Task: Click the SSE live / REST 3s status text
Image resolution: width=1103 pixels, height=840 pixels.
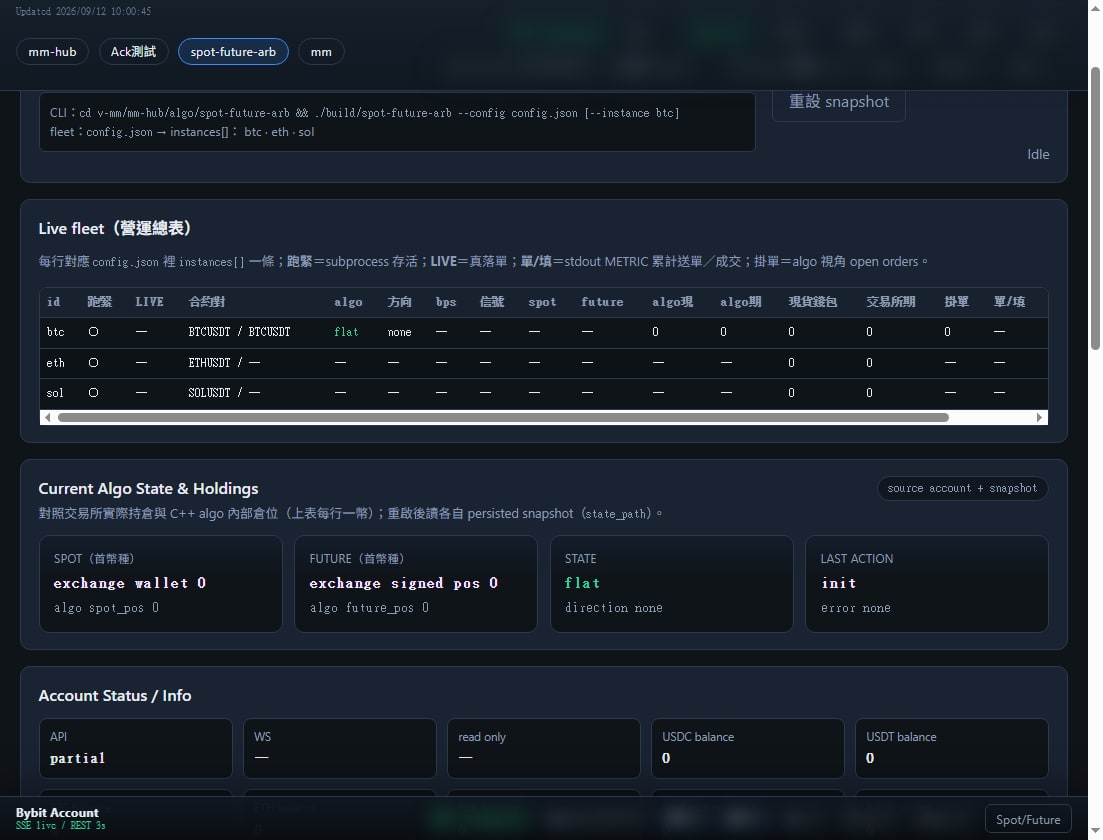Action: (60, 825)
